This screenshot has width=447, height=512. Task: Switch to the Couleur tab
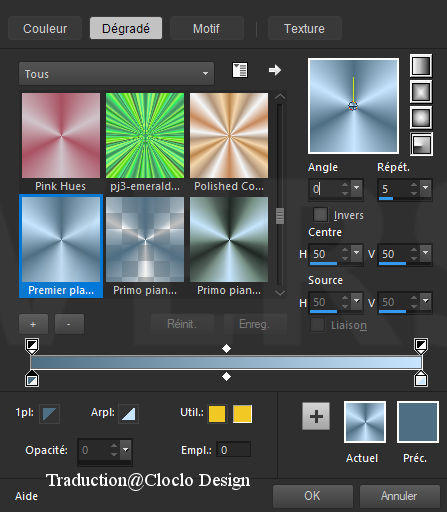tap(45, 28)
